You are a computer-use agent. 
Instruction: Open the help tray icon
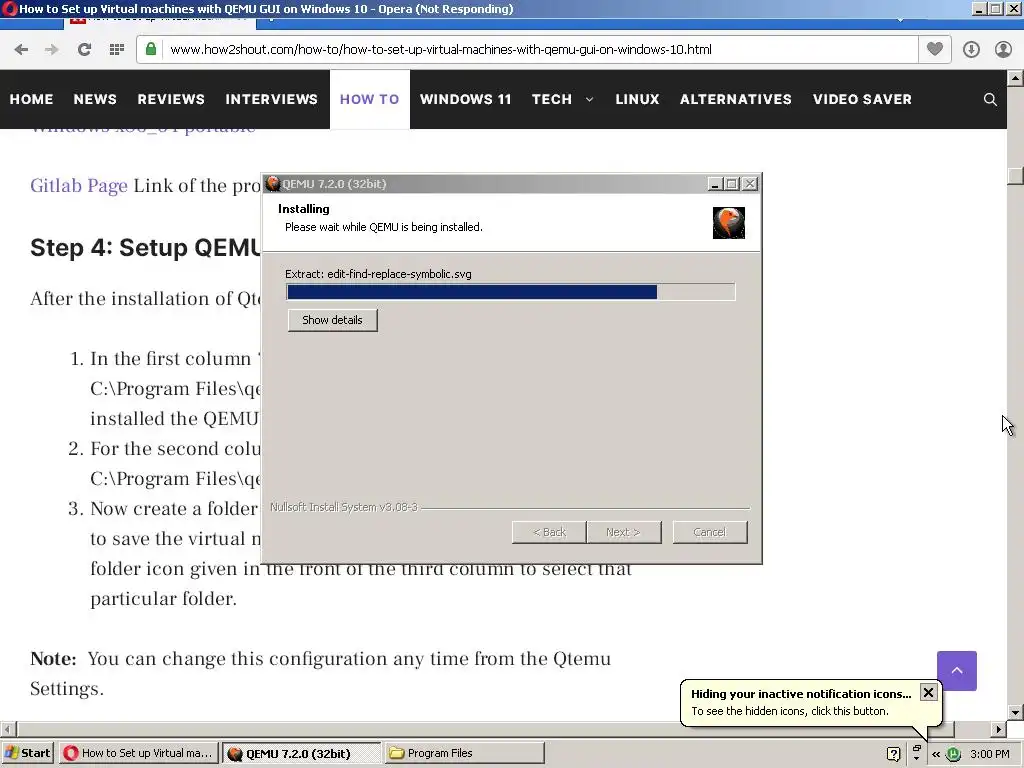coord(893,754)
